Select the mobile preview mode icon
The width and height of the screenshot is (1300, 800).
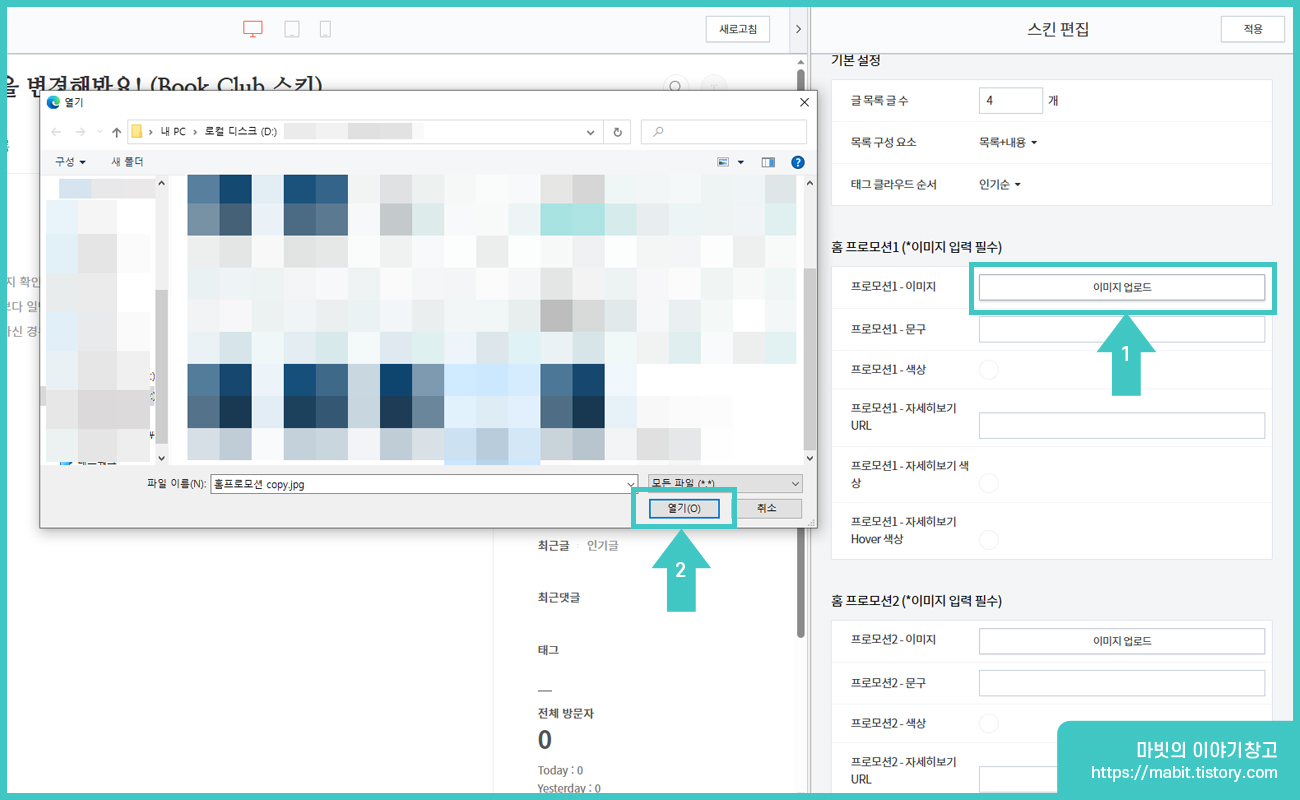click(x=325, y=29)
